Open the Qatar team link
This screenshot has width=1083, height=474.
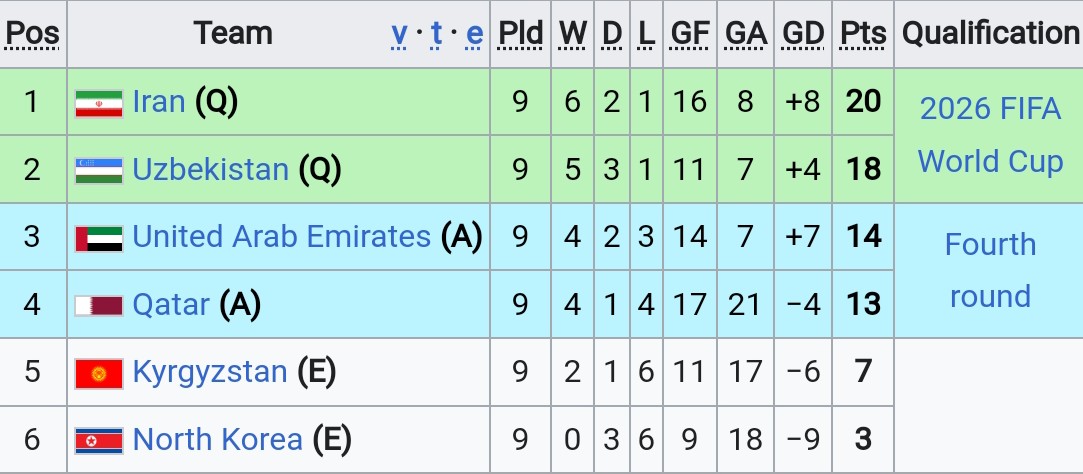pyautogui.click(x=171, y=304)
